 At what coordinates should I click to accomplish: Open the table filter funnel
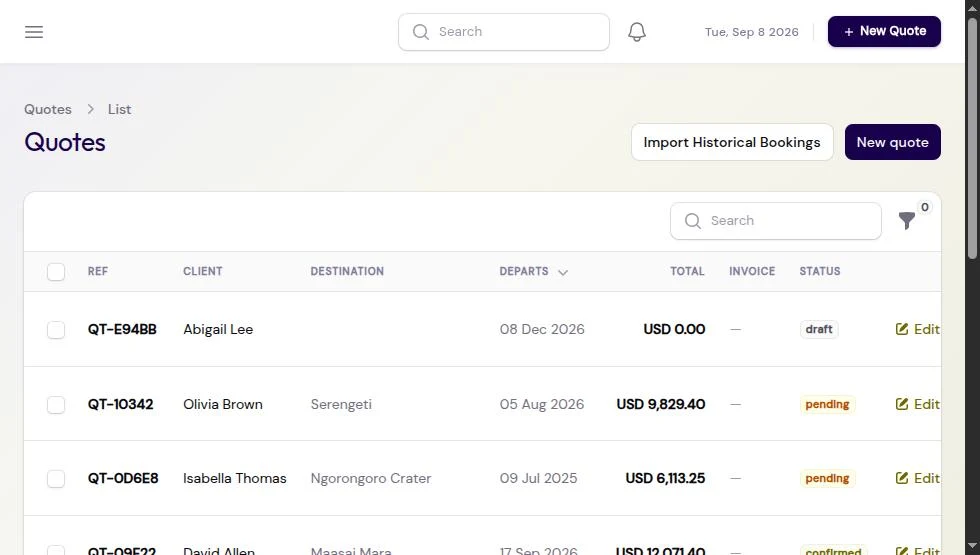coord(906,221)
